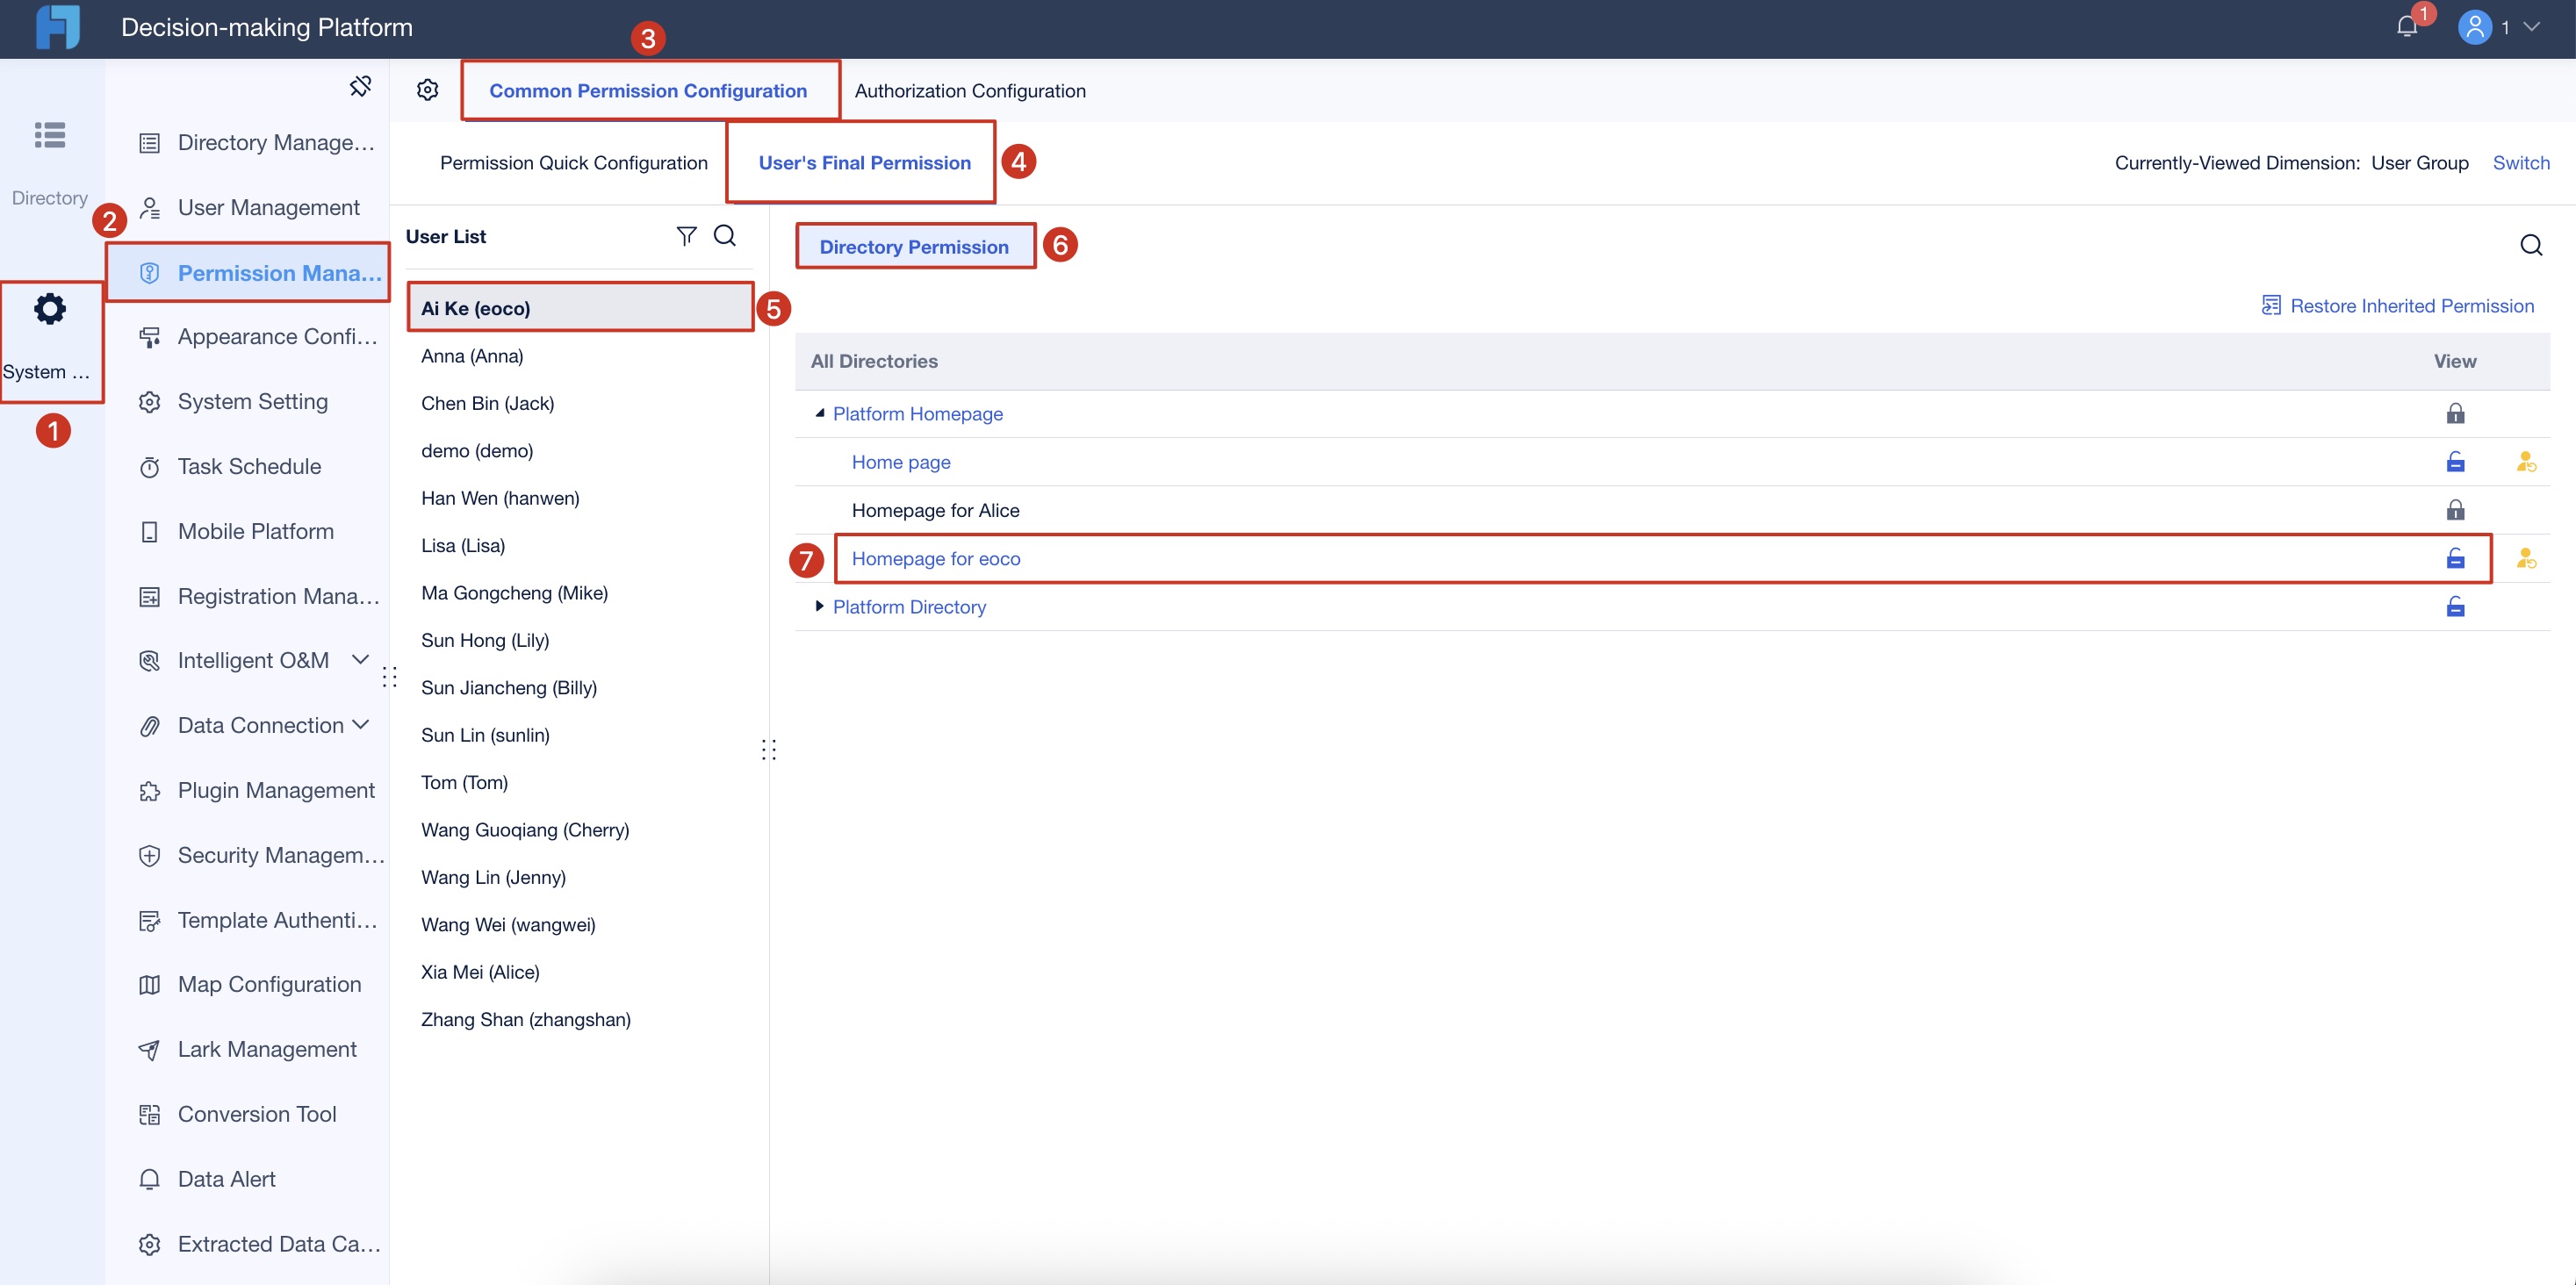
Task: Select user Chen Bin (Jack)
Action: (x=580, y=403)
